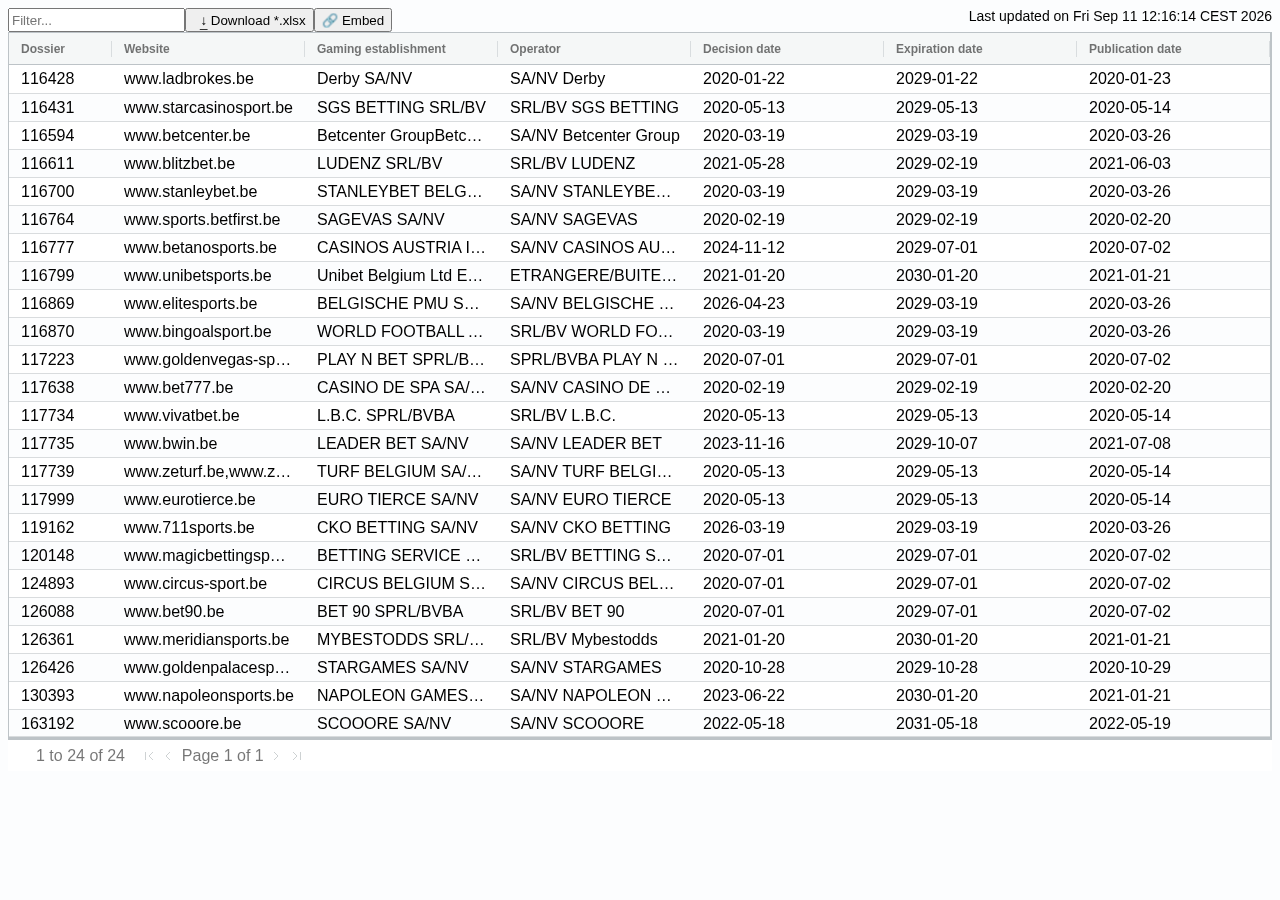This screenshot has width=1280, height=900.
Task: Select operator SA/NV Betcenter Group
Action: [x=594, y=135]
